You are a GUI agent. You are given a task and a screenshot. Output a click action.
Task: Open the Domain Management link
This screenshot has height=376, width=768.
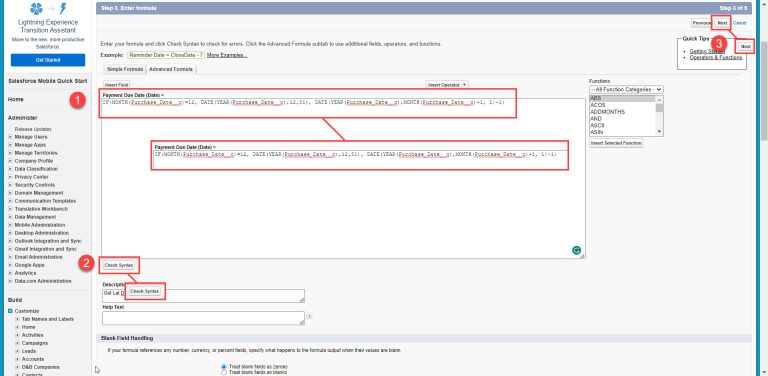(x=39, y=193)
